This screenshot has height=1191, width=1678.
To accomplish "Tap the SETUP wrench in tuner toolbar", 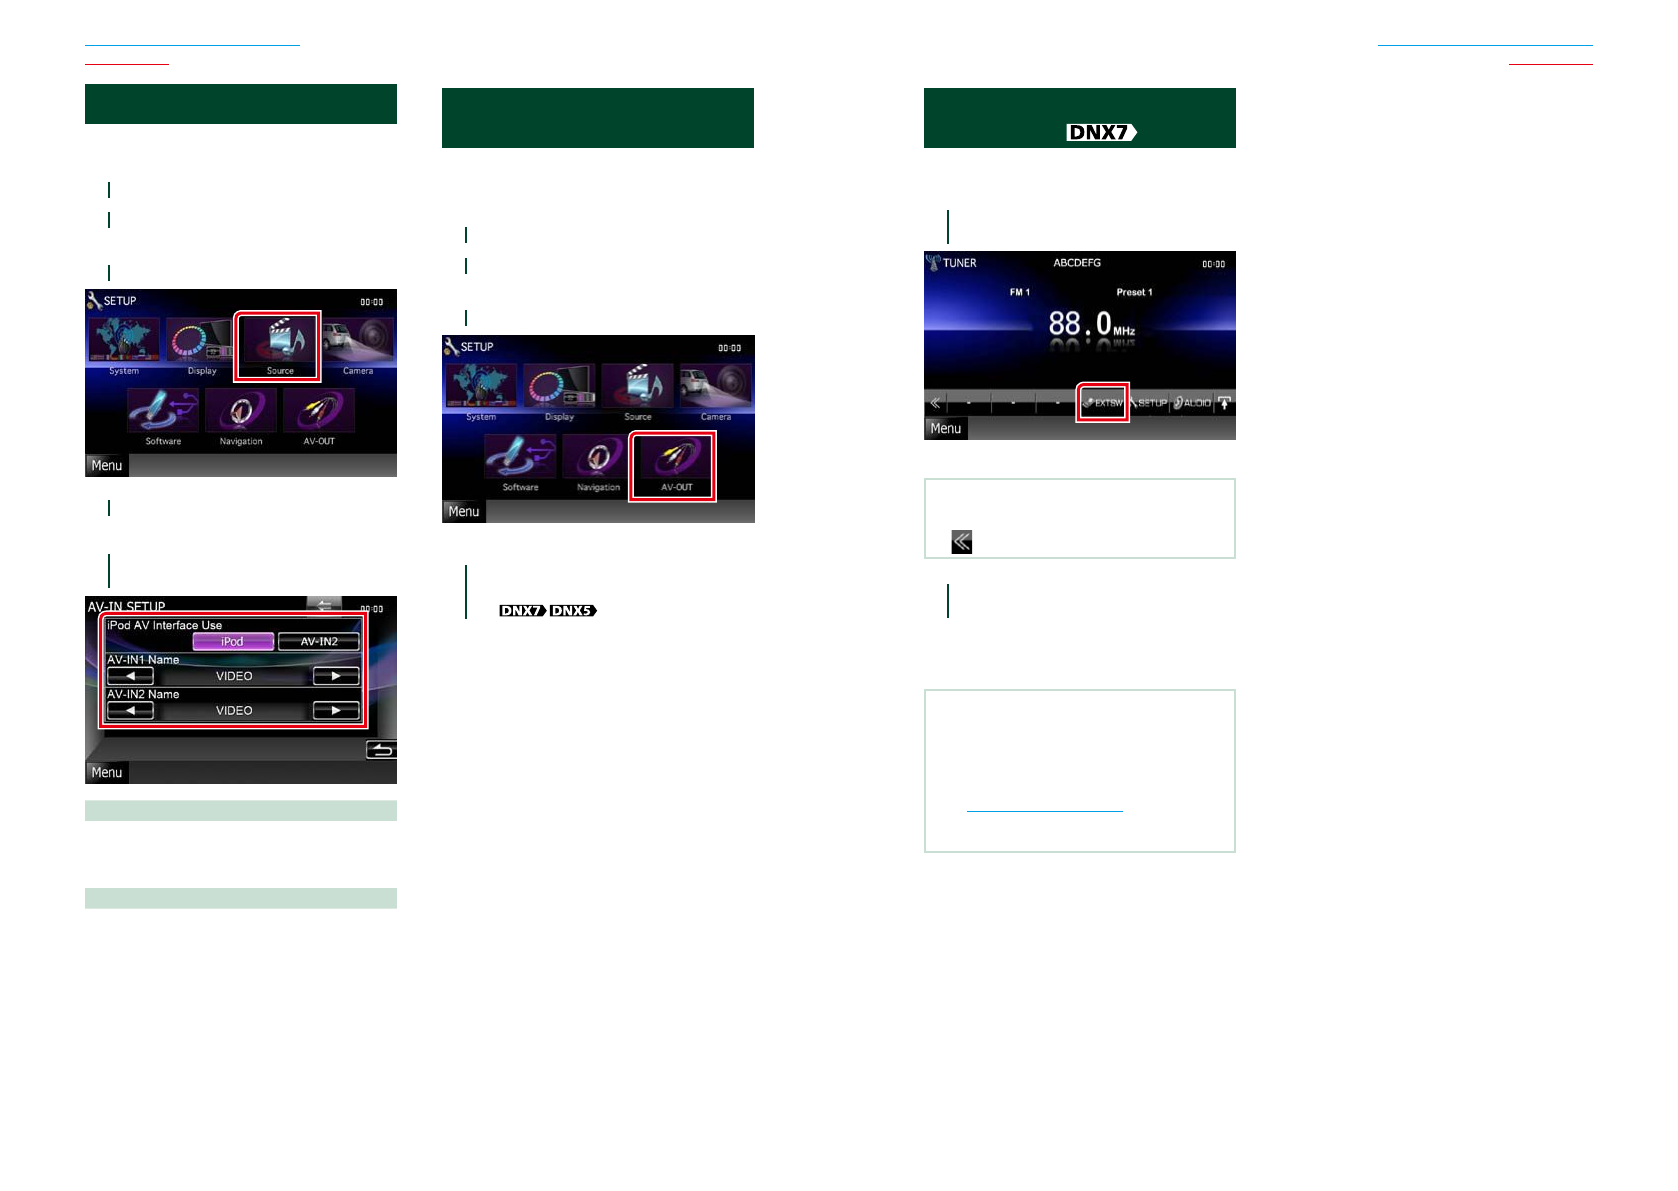I will (x=1149, y=403).
